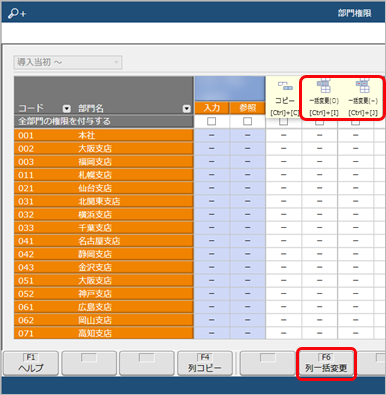The height and width of the screenshot is (395, 386).
Task: Select row 021 仙台支店
Action: pos(104,188)
